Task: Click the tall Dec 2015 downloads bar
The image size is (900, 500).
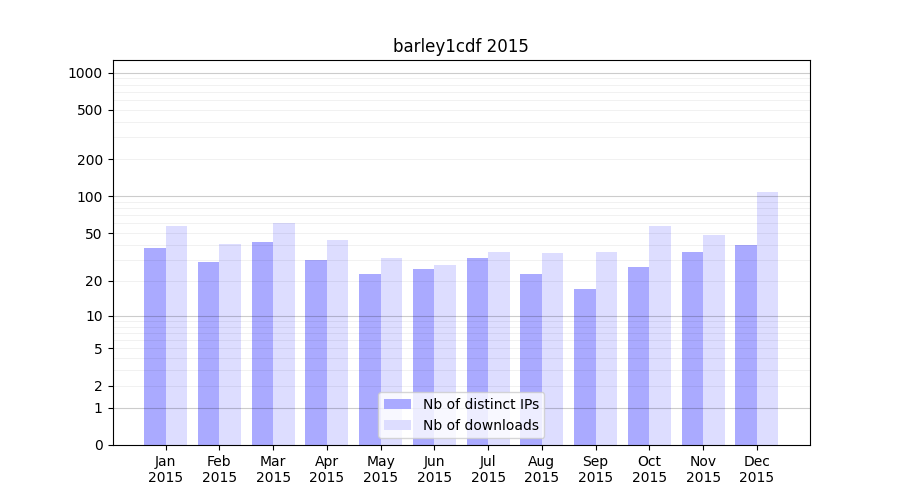Action: tap(767, 318)
